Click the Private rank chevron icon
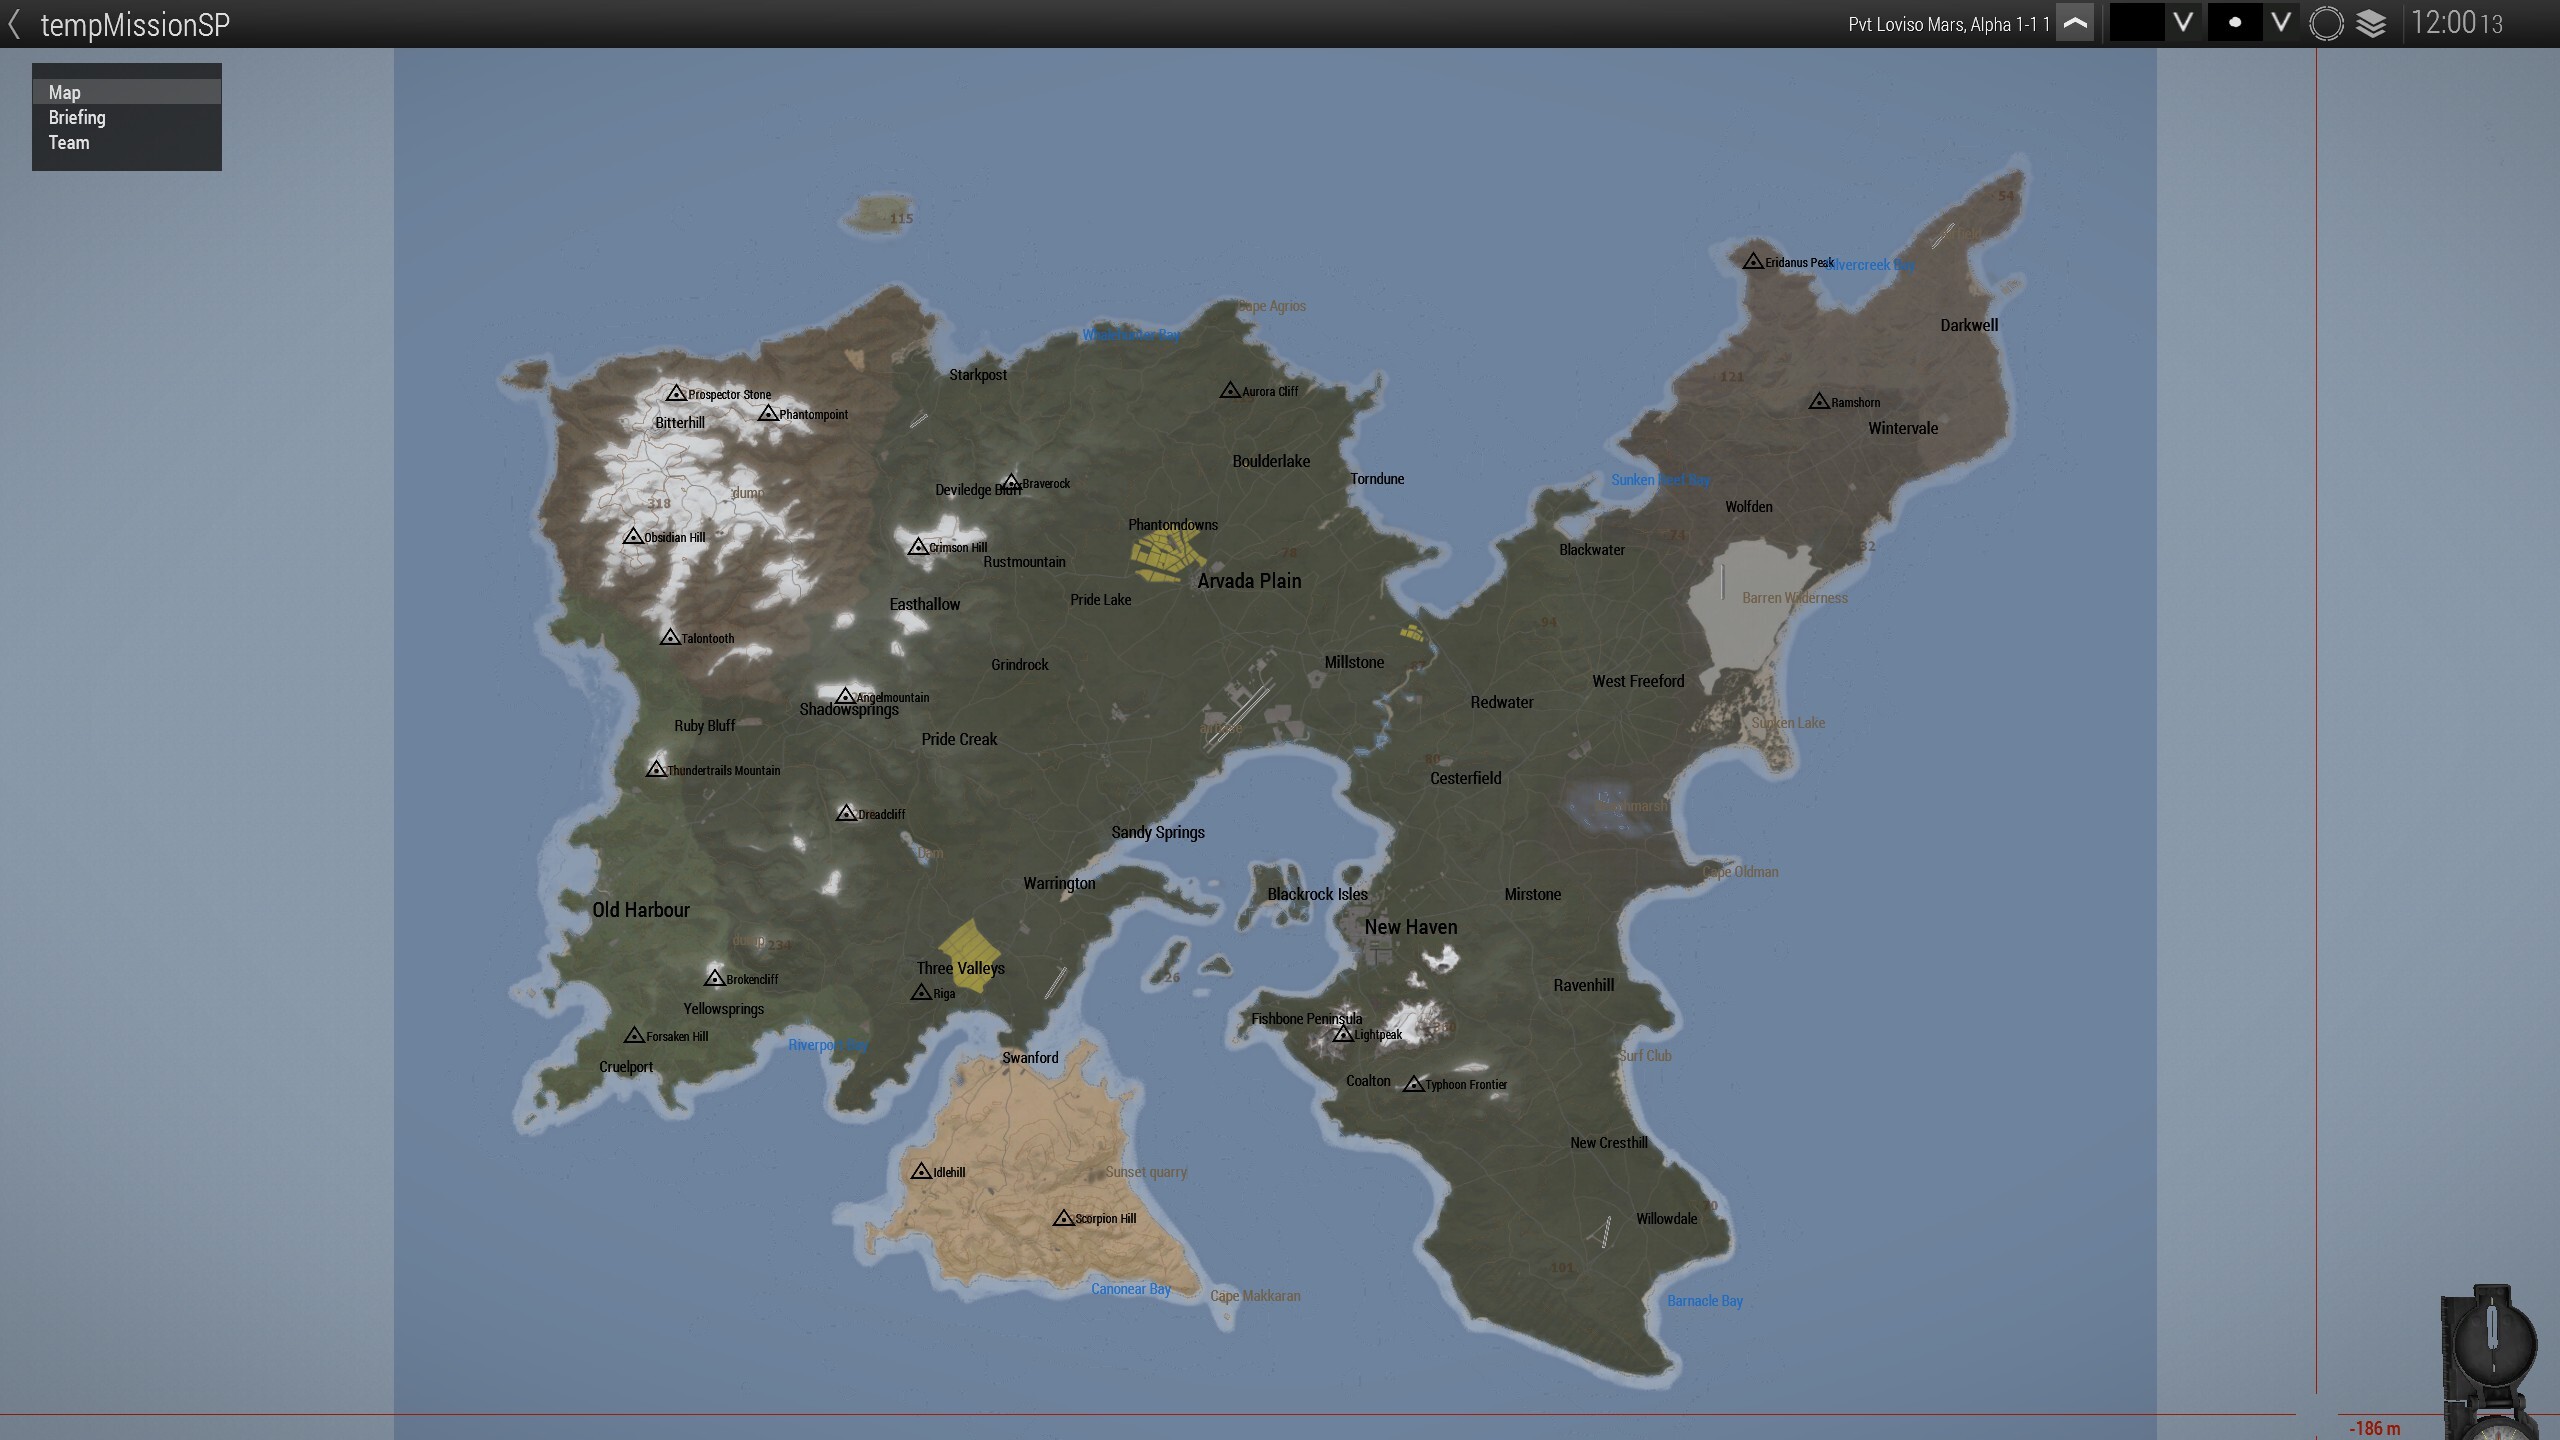The height and width of the screenshot is (1440, 2560). coord(2075,24)
